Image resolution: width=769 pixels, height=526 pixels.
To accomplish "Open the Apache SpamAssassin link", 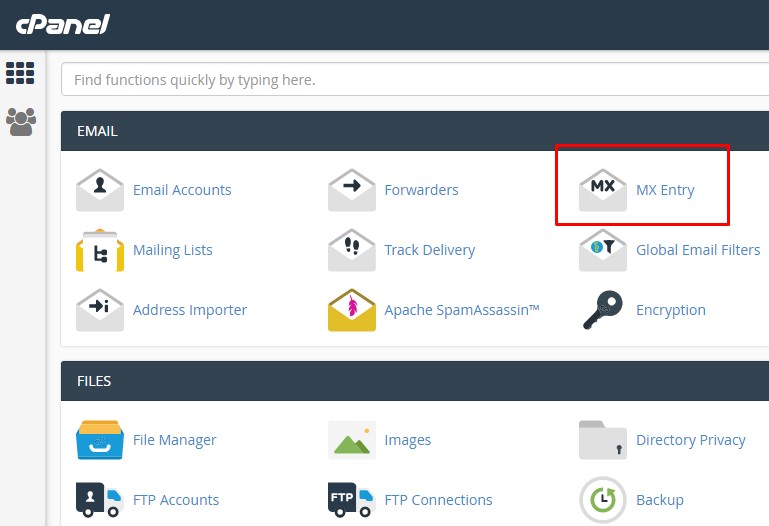I will click(x=461, y=310).
